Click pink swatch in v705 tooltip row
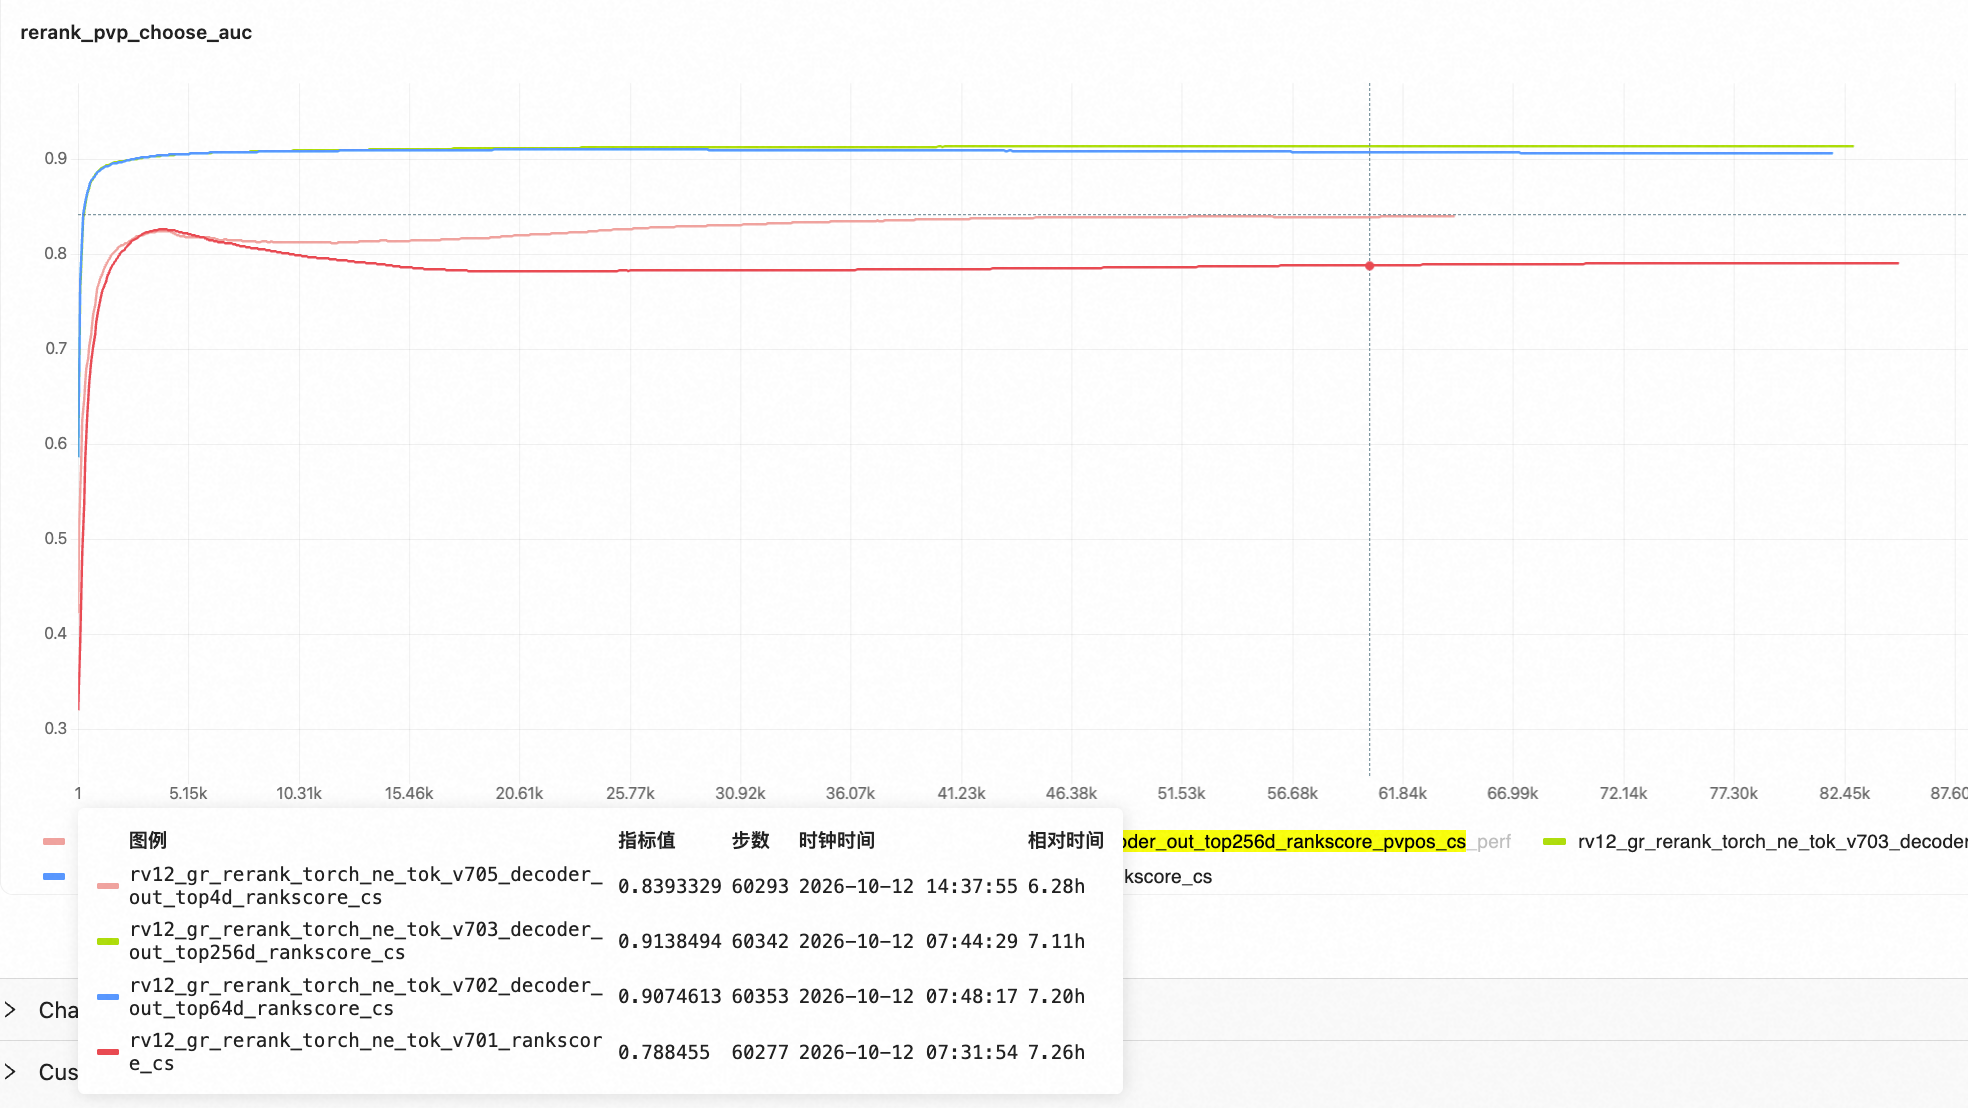 (x=108, y=886)
